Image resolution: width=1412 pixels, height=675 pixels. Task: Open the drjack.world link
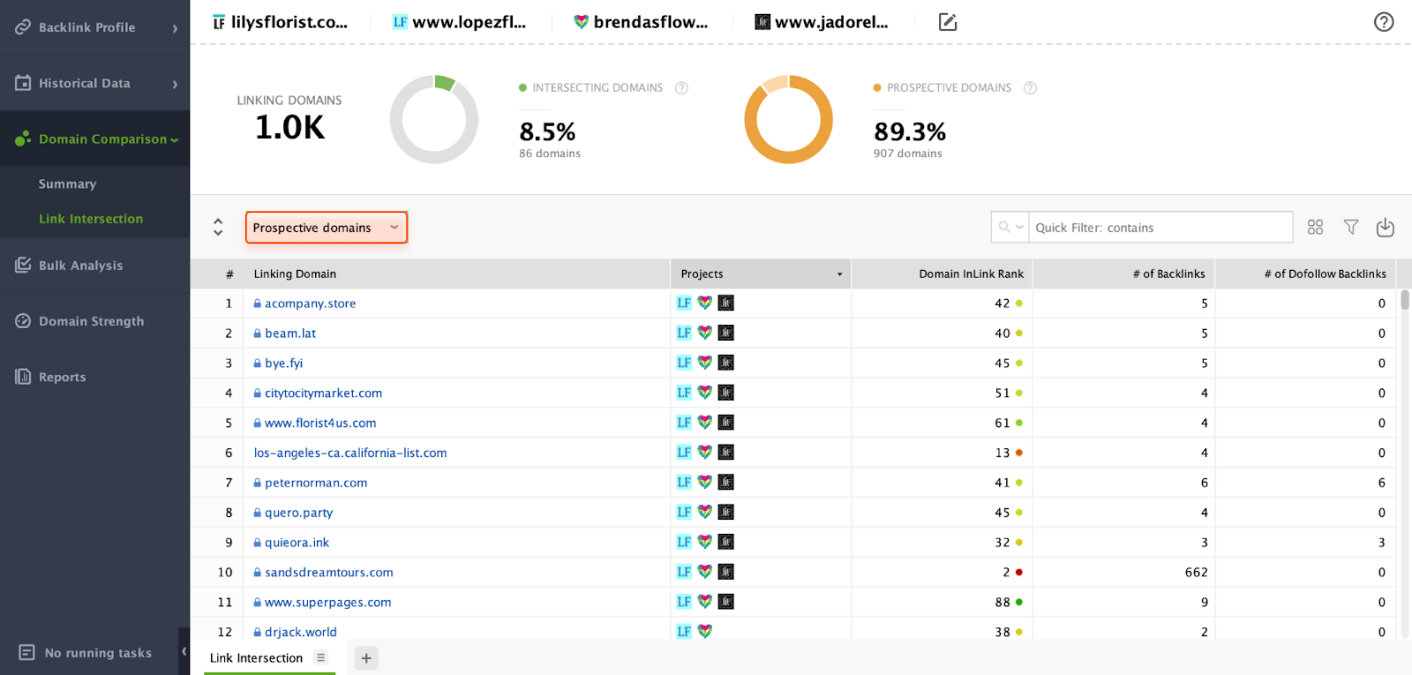click(x=301, y=632)
